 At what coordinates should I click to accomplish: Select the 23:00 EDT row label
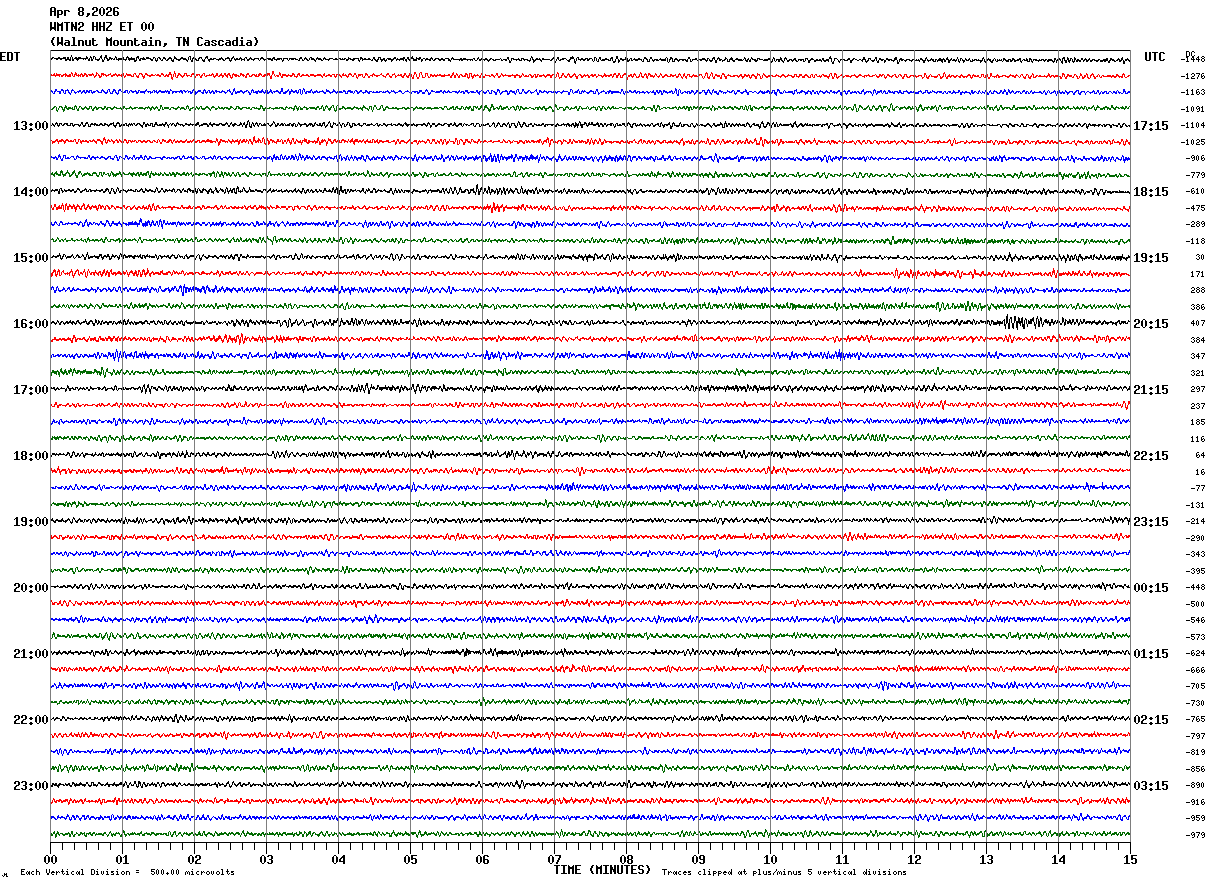30,785
